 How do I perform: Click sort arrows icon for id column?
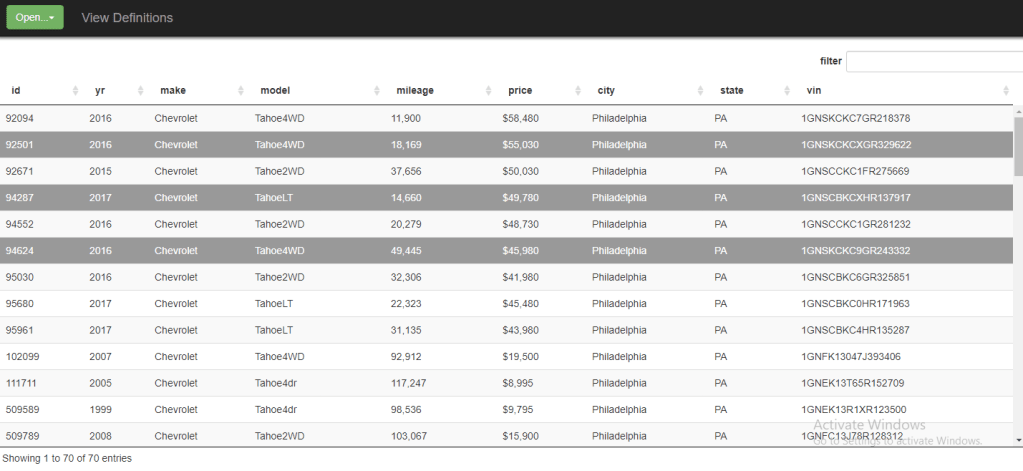coord(76,91)
